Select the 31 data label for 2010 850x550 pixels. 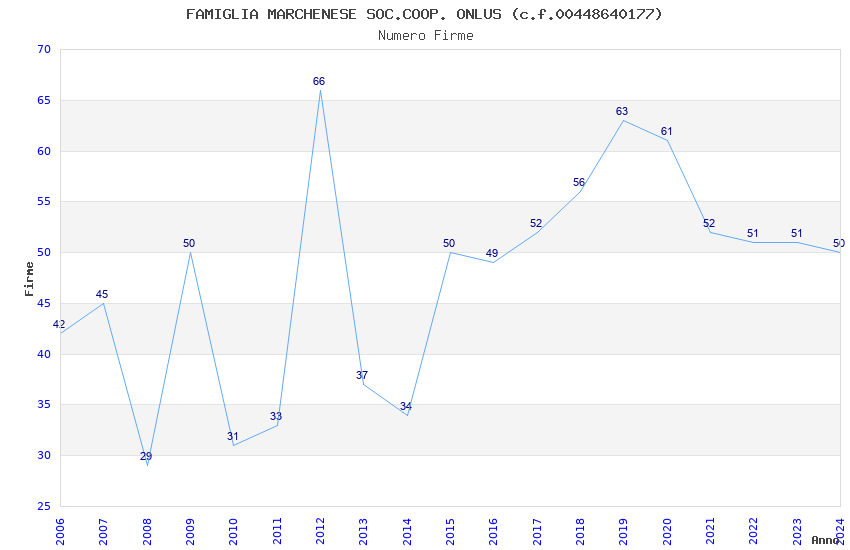pos(233,436)
